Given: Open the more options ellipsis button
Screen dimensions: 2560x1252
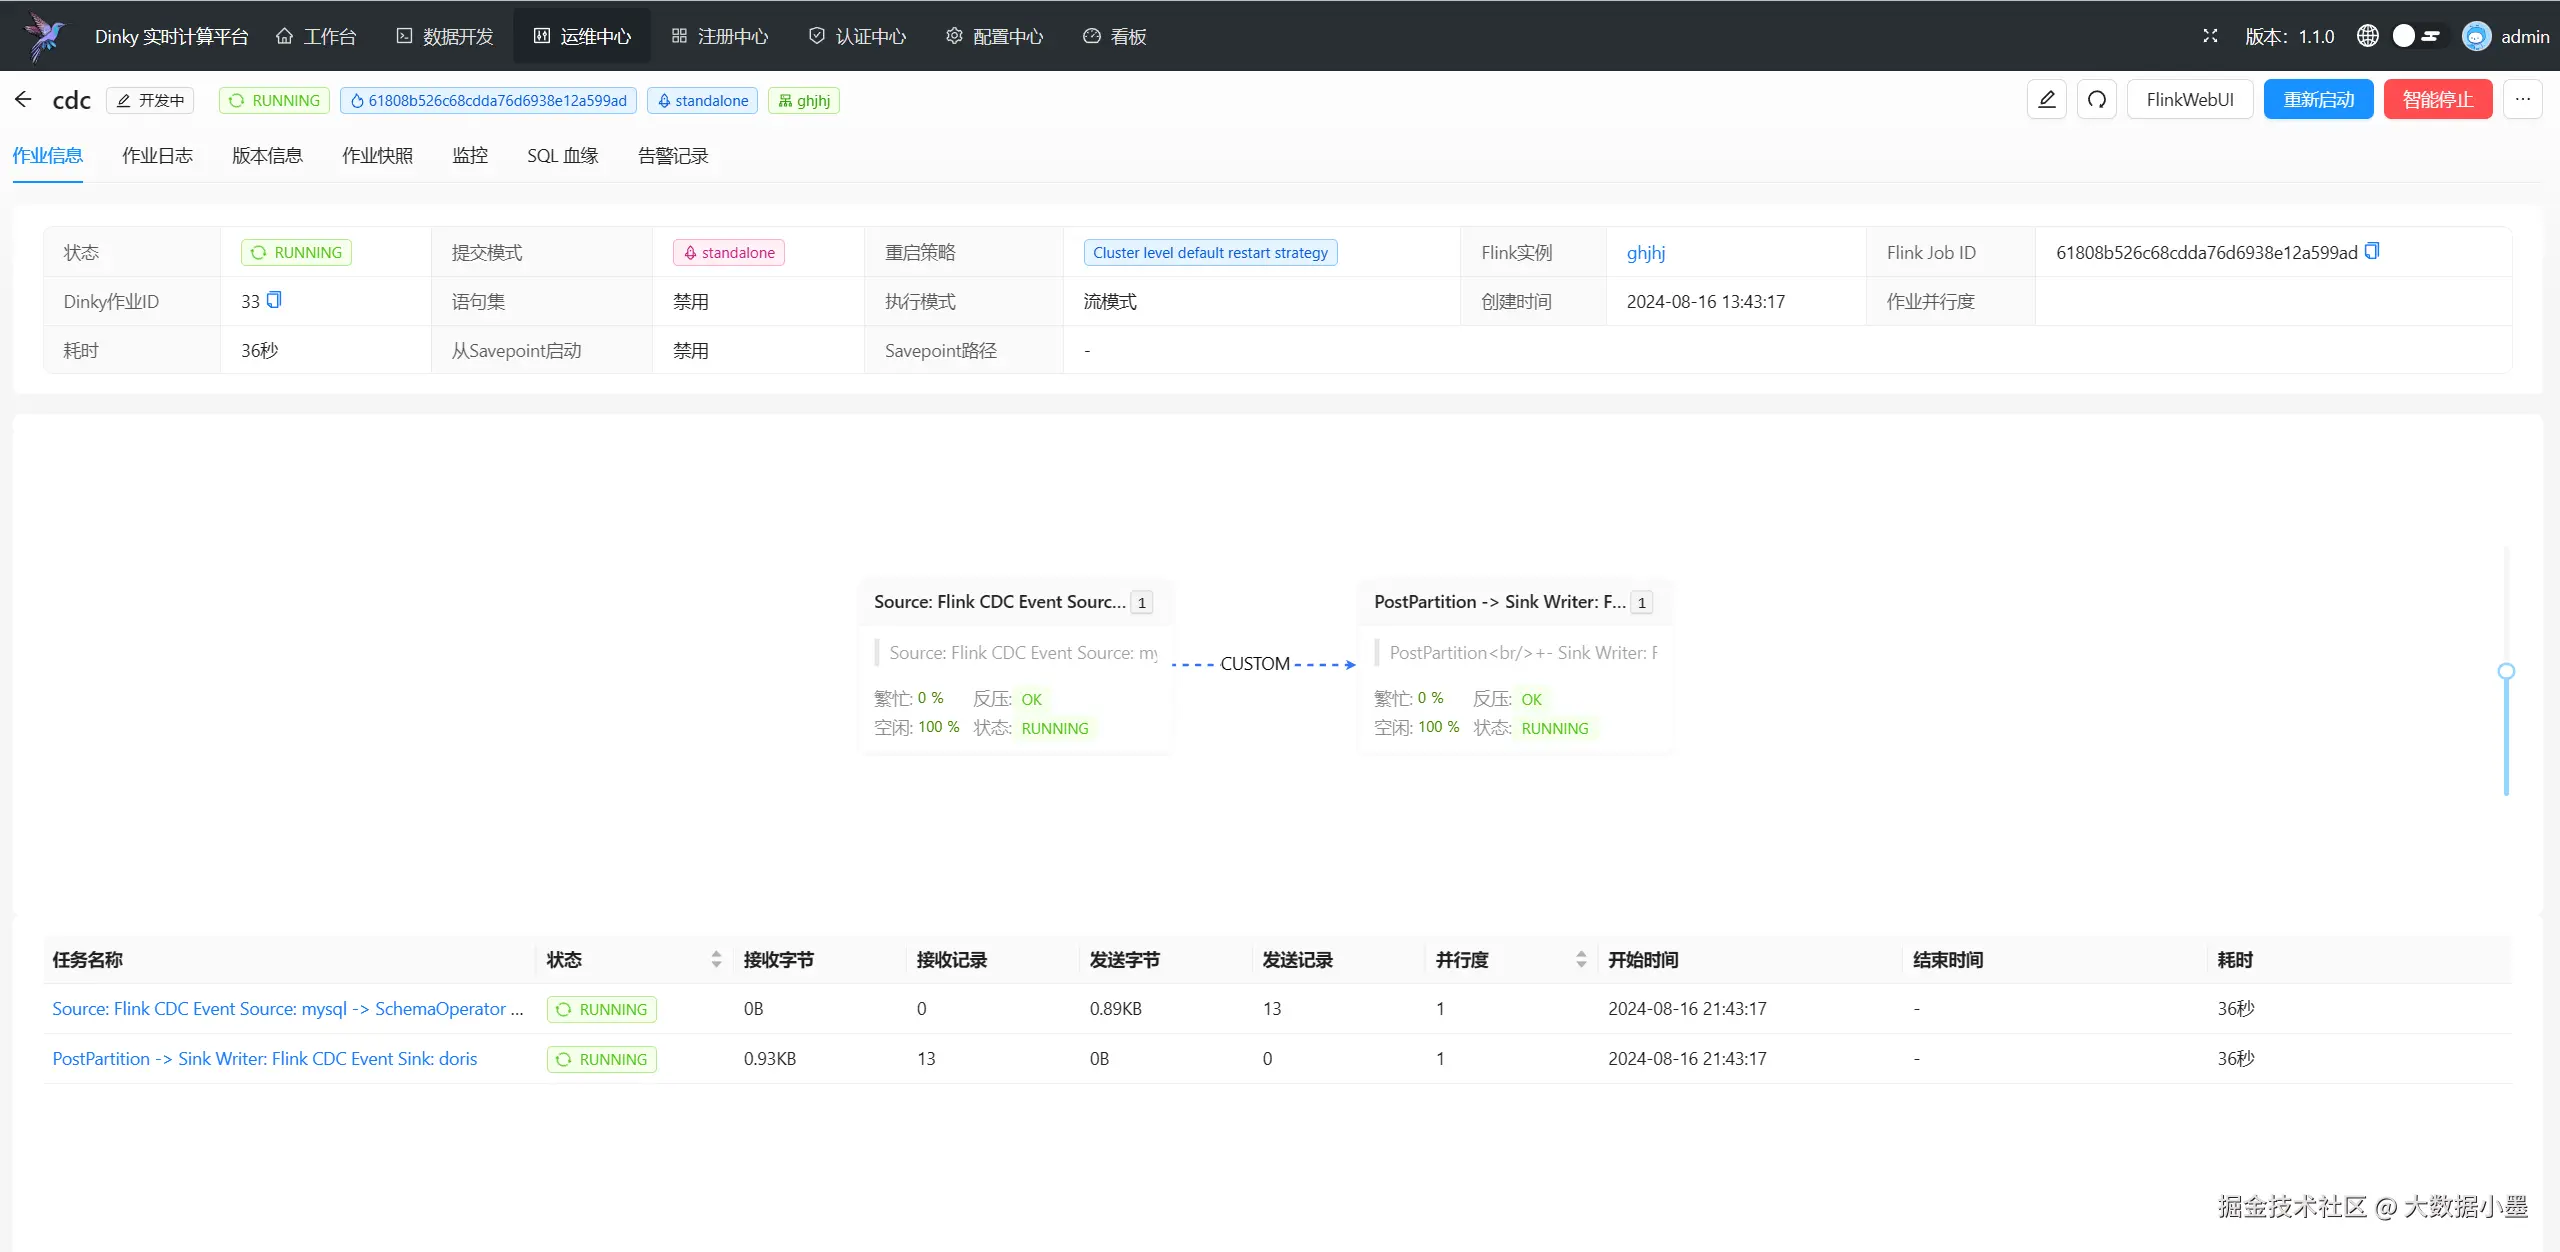Looking at the screenshot, I should tap(2522, 100).
